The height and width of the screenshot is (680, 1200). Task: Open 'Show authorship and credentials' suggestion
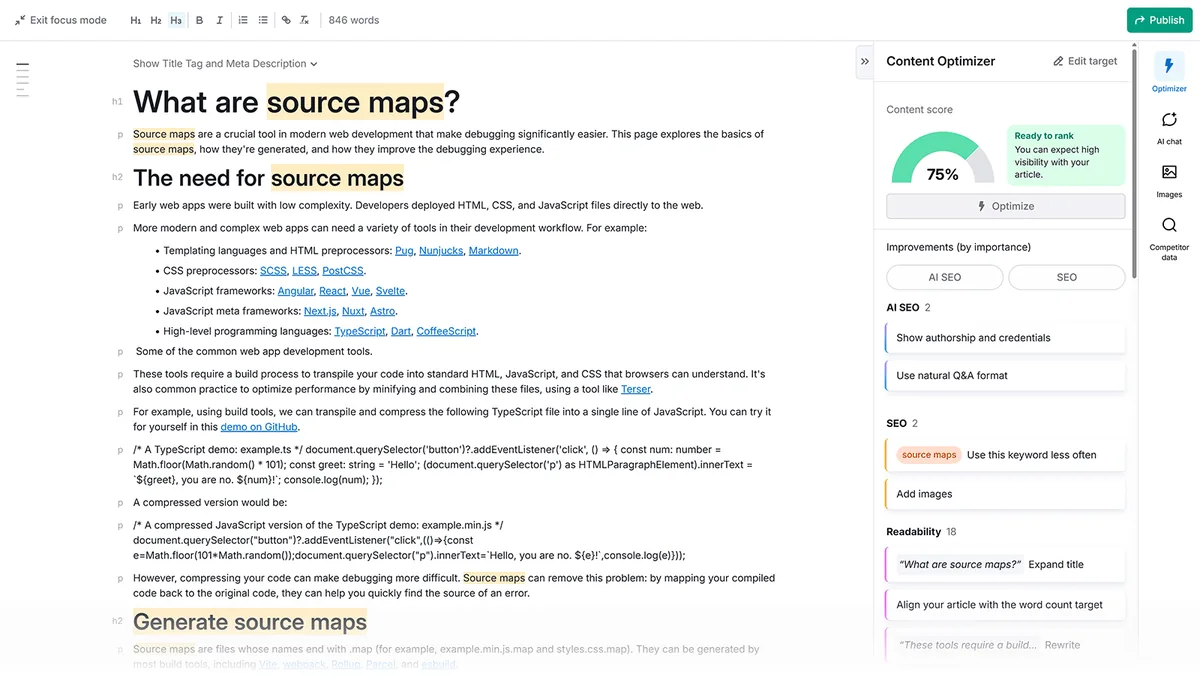point(1005,338)
